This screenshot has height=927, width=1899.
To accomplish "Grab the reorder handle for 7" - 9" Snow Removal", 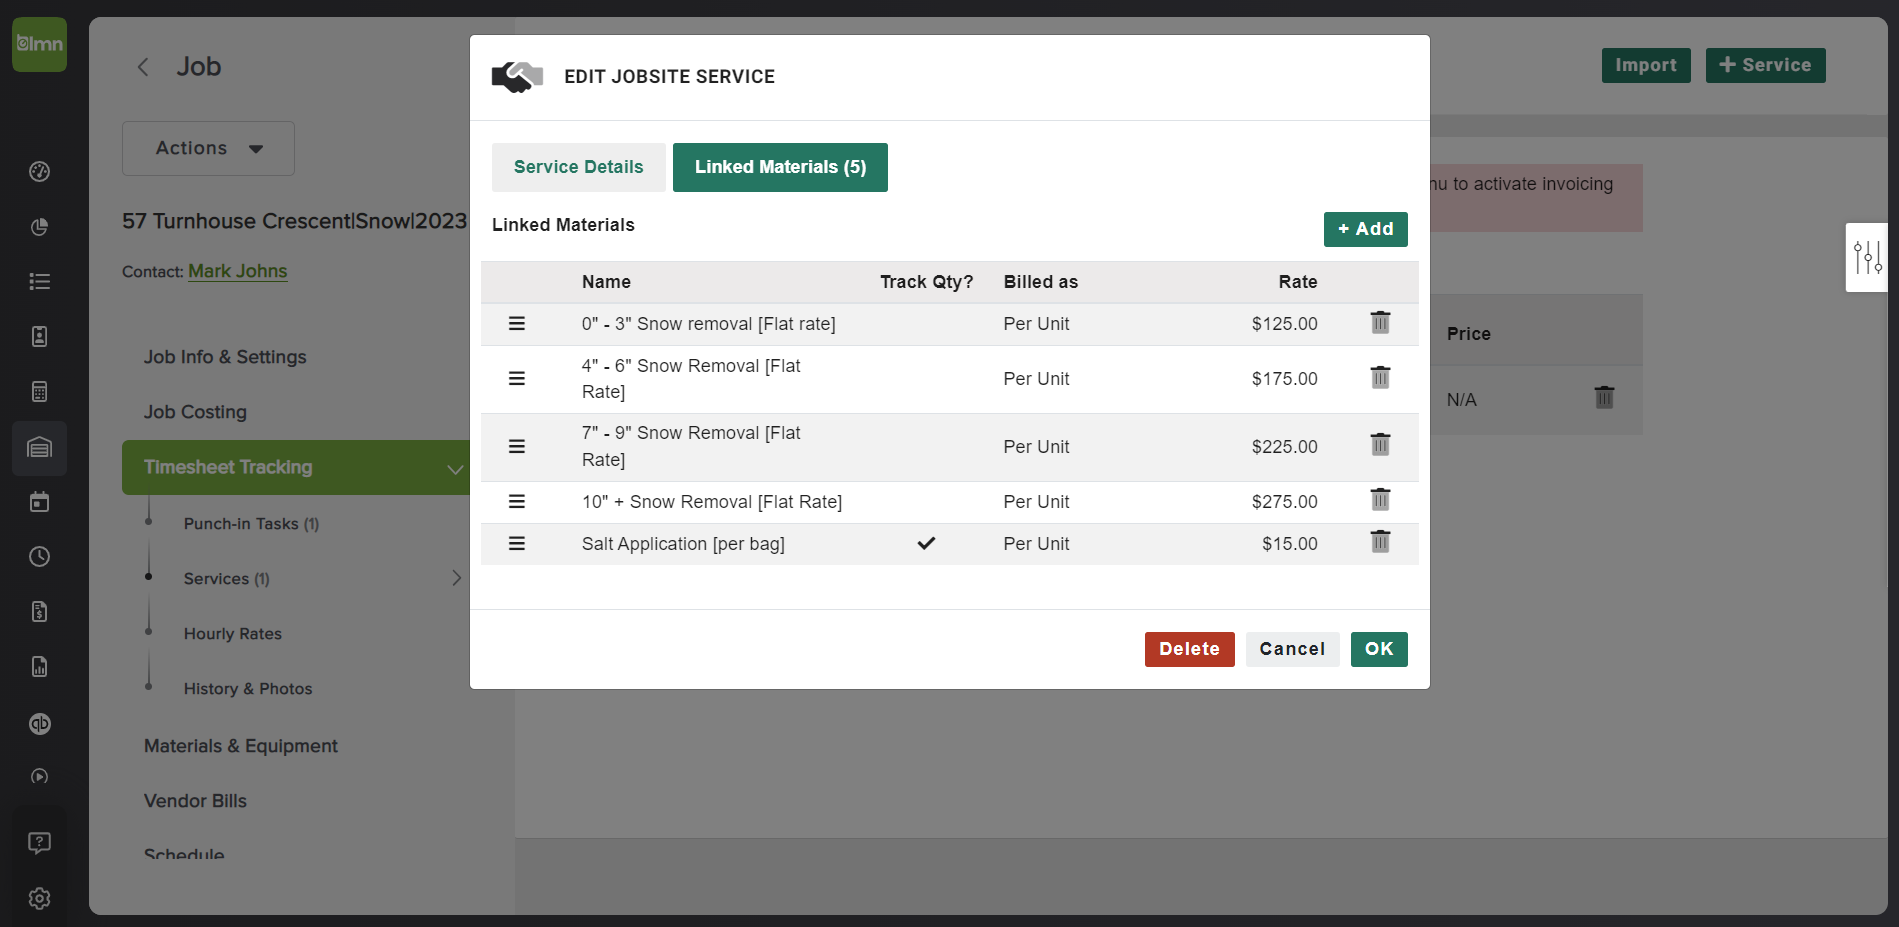I will click(x=517, y=447).
